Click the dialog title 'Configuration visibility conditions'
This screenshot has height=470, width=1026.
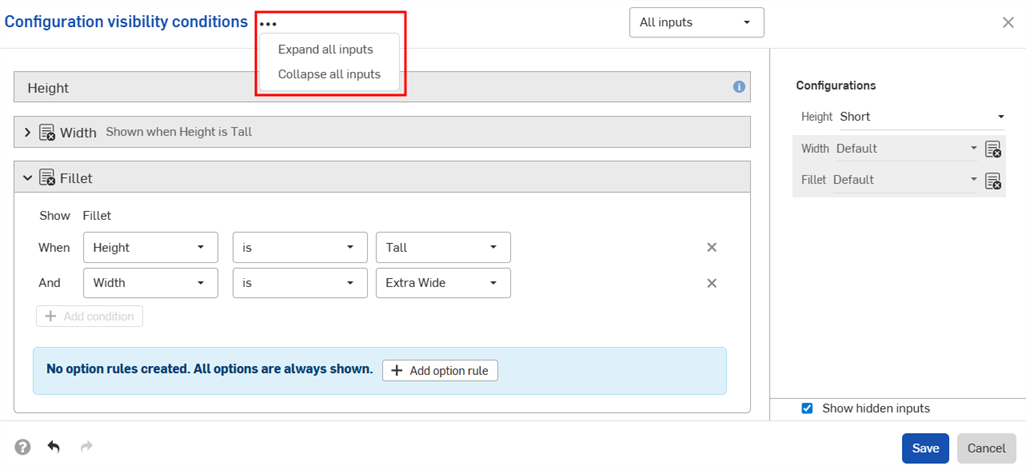[126, 22]
